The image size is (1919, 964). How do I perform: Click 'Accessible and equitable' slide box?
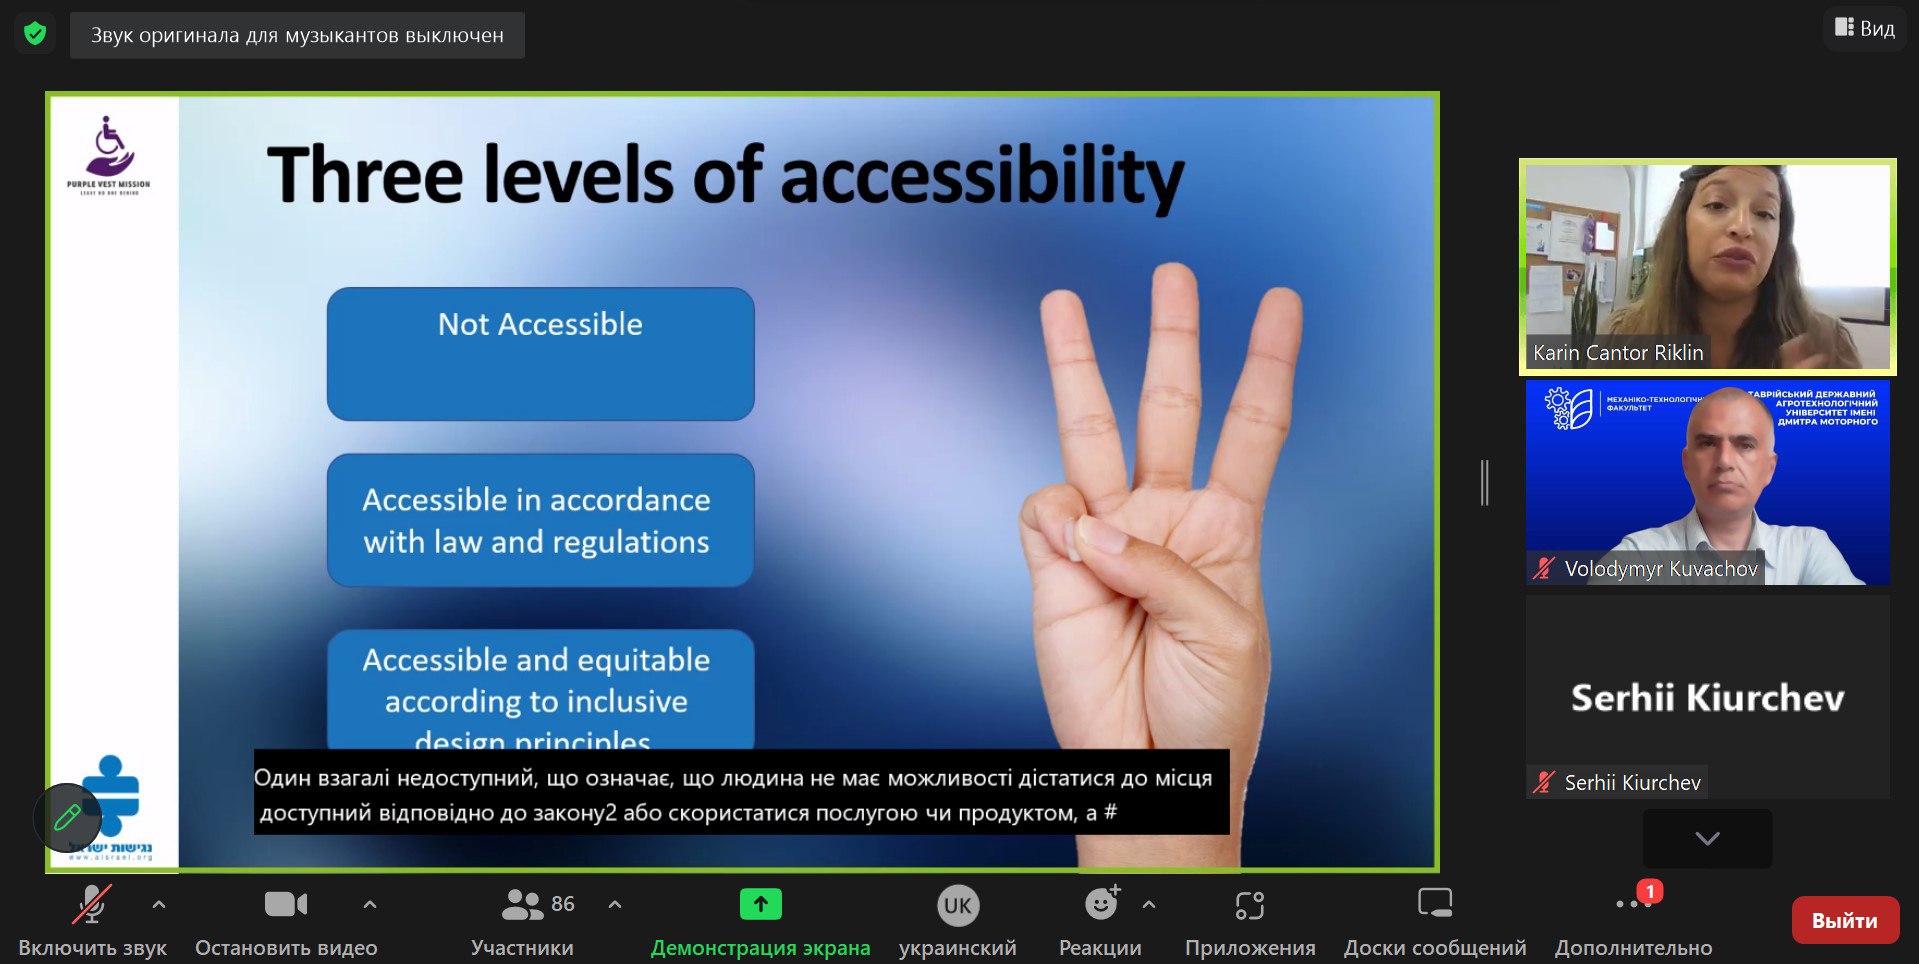pos(540,690)
